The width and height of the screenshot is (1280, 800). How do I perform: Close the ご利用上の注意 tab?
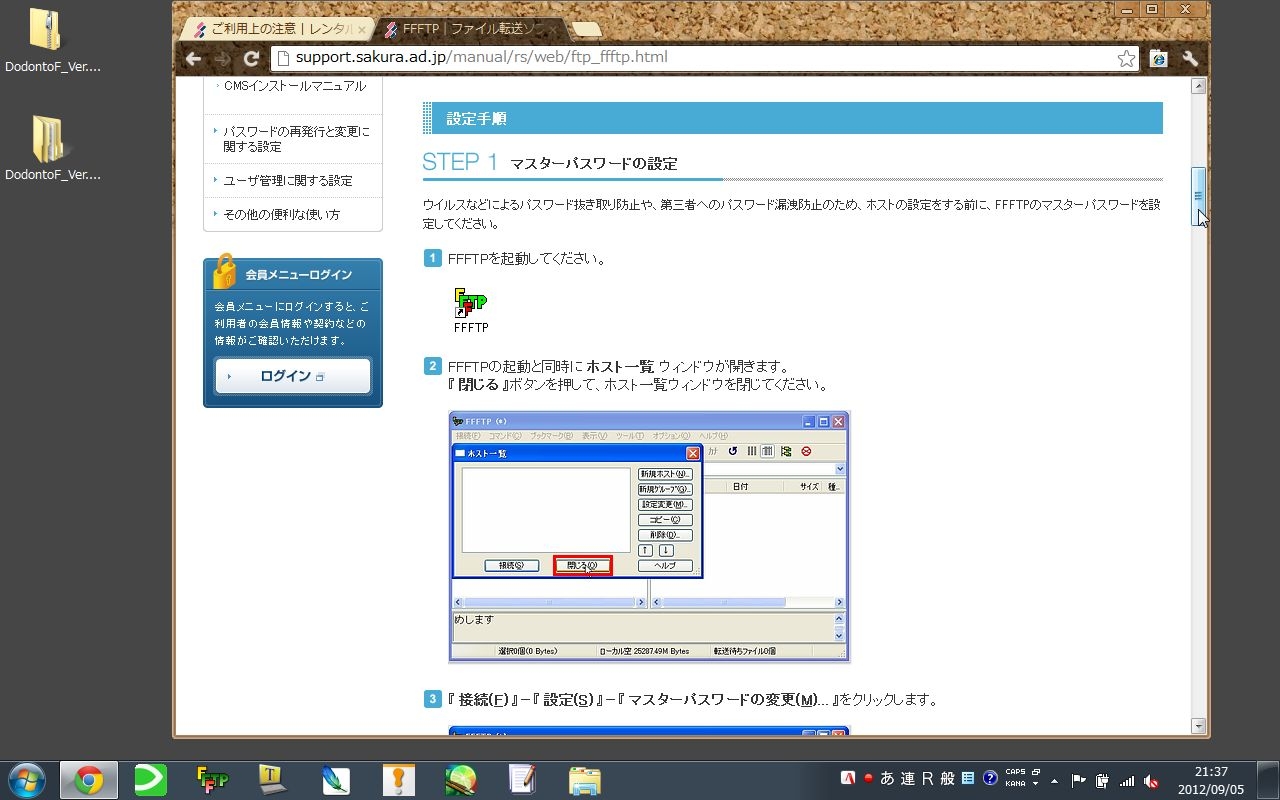362,30
